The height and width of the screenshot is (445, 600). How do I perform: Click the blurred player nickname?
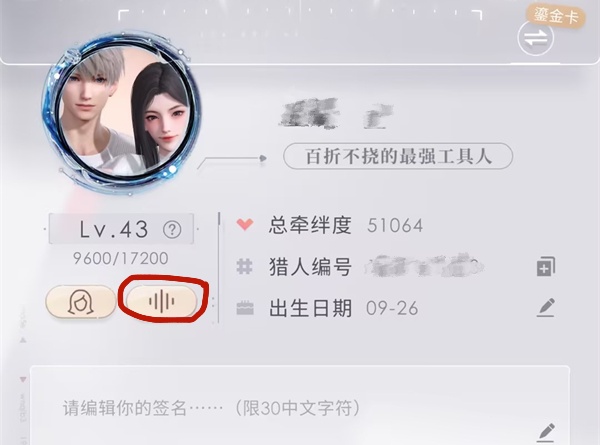337,113
